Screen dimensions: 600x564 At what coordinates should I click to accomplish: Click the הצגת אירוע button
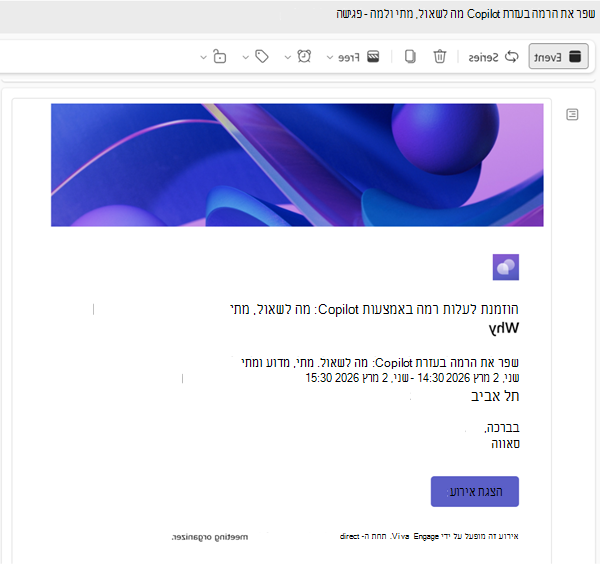[x=475, y=491]
